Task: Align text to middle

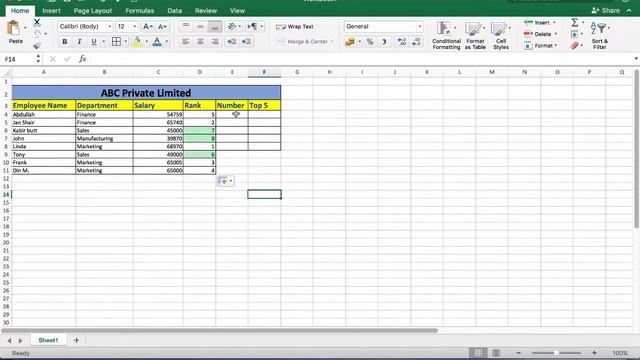Action: pyautogui.click(x=200, y=27)
